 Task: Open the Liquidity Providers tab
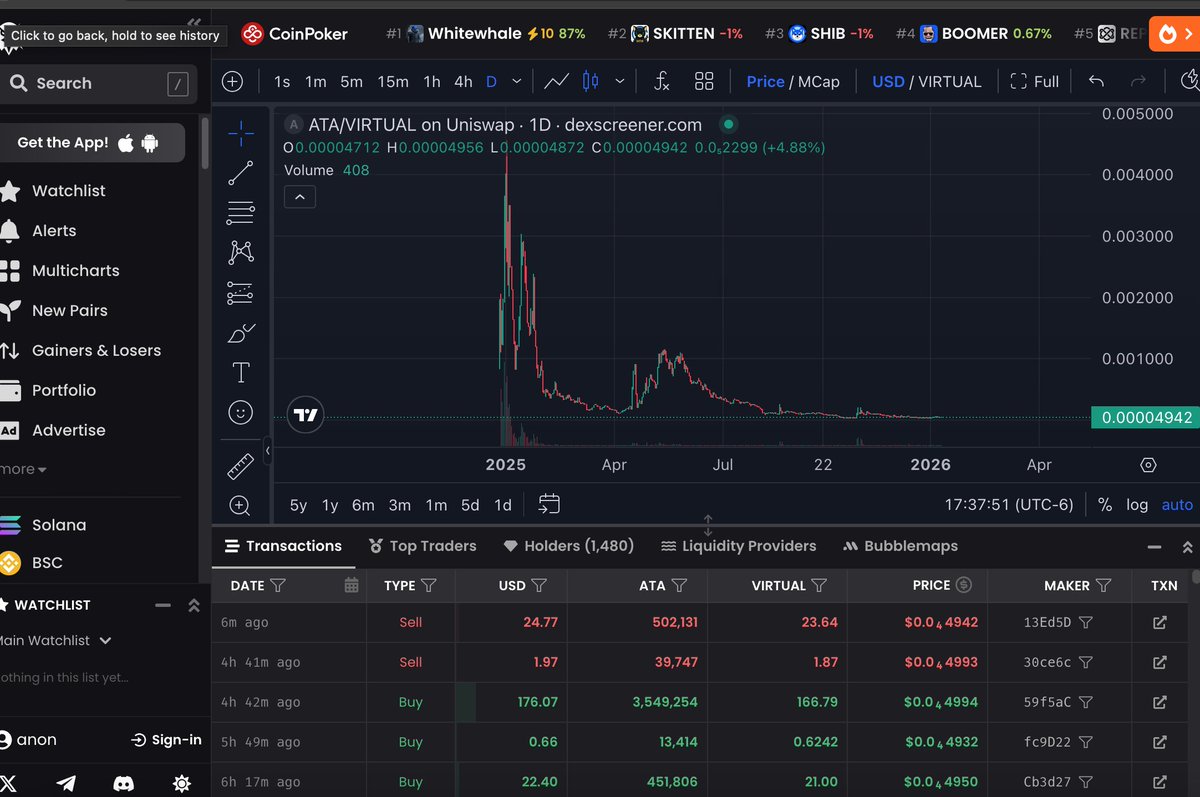click(738, 546)
